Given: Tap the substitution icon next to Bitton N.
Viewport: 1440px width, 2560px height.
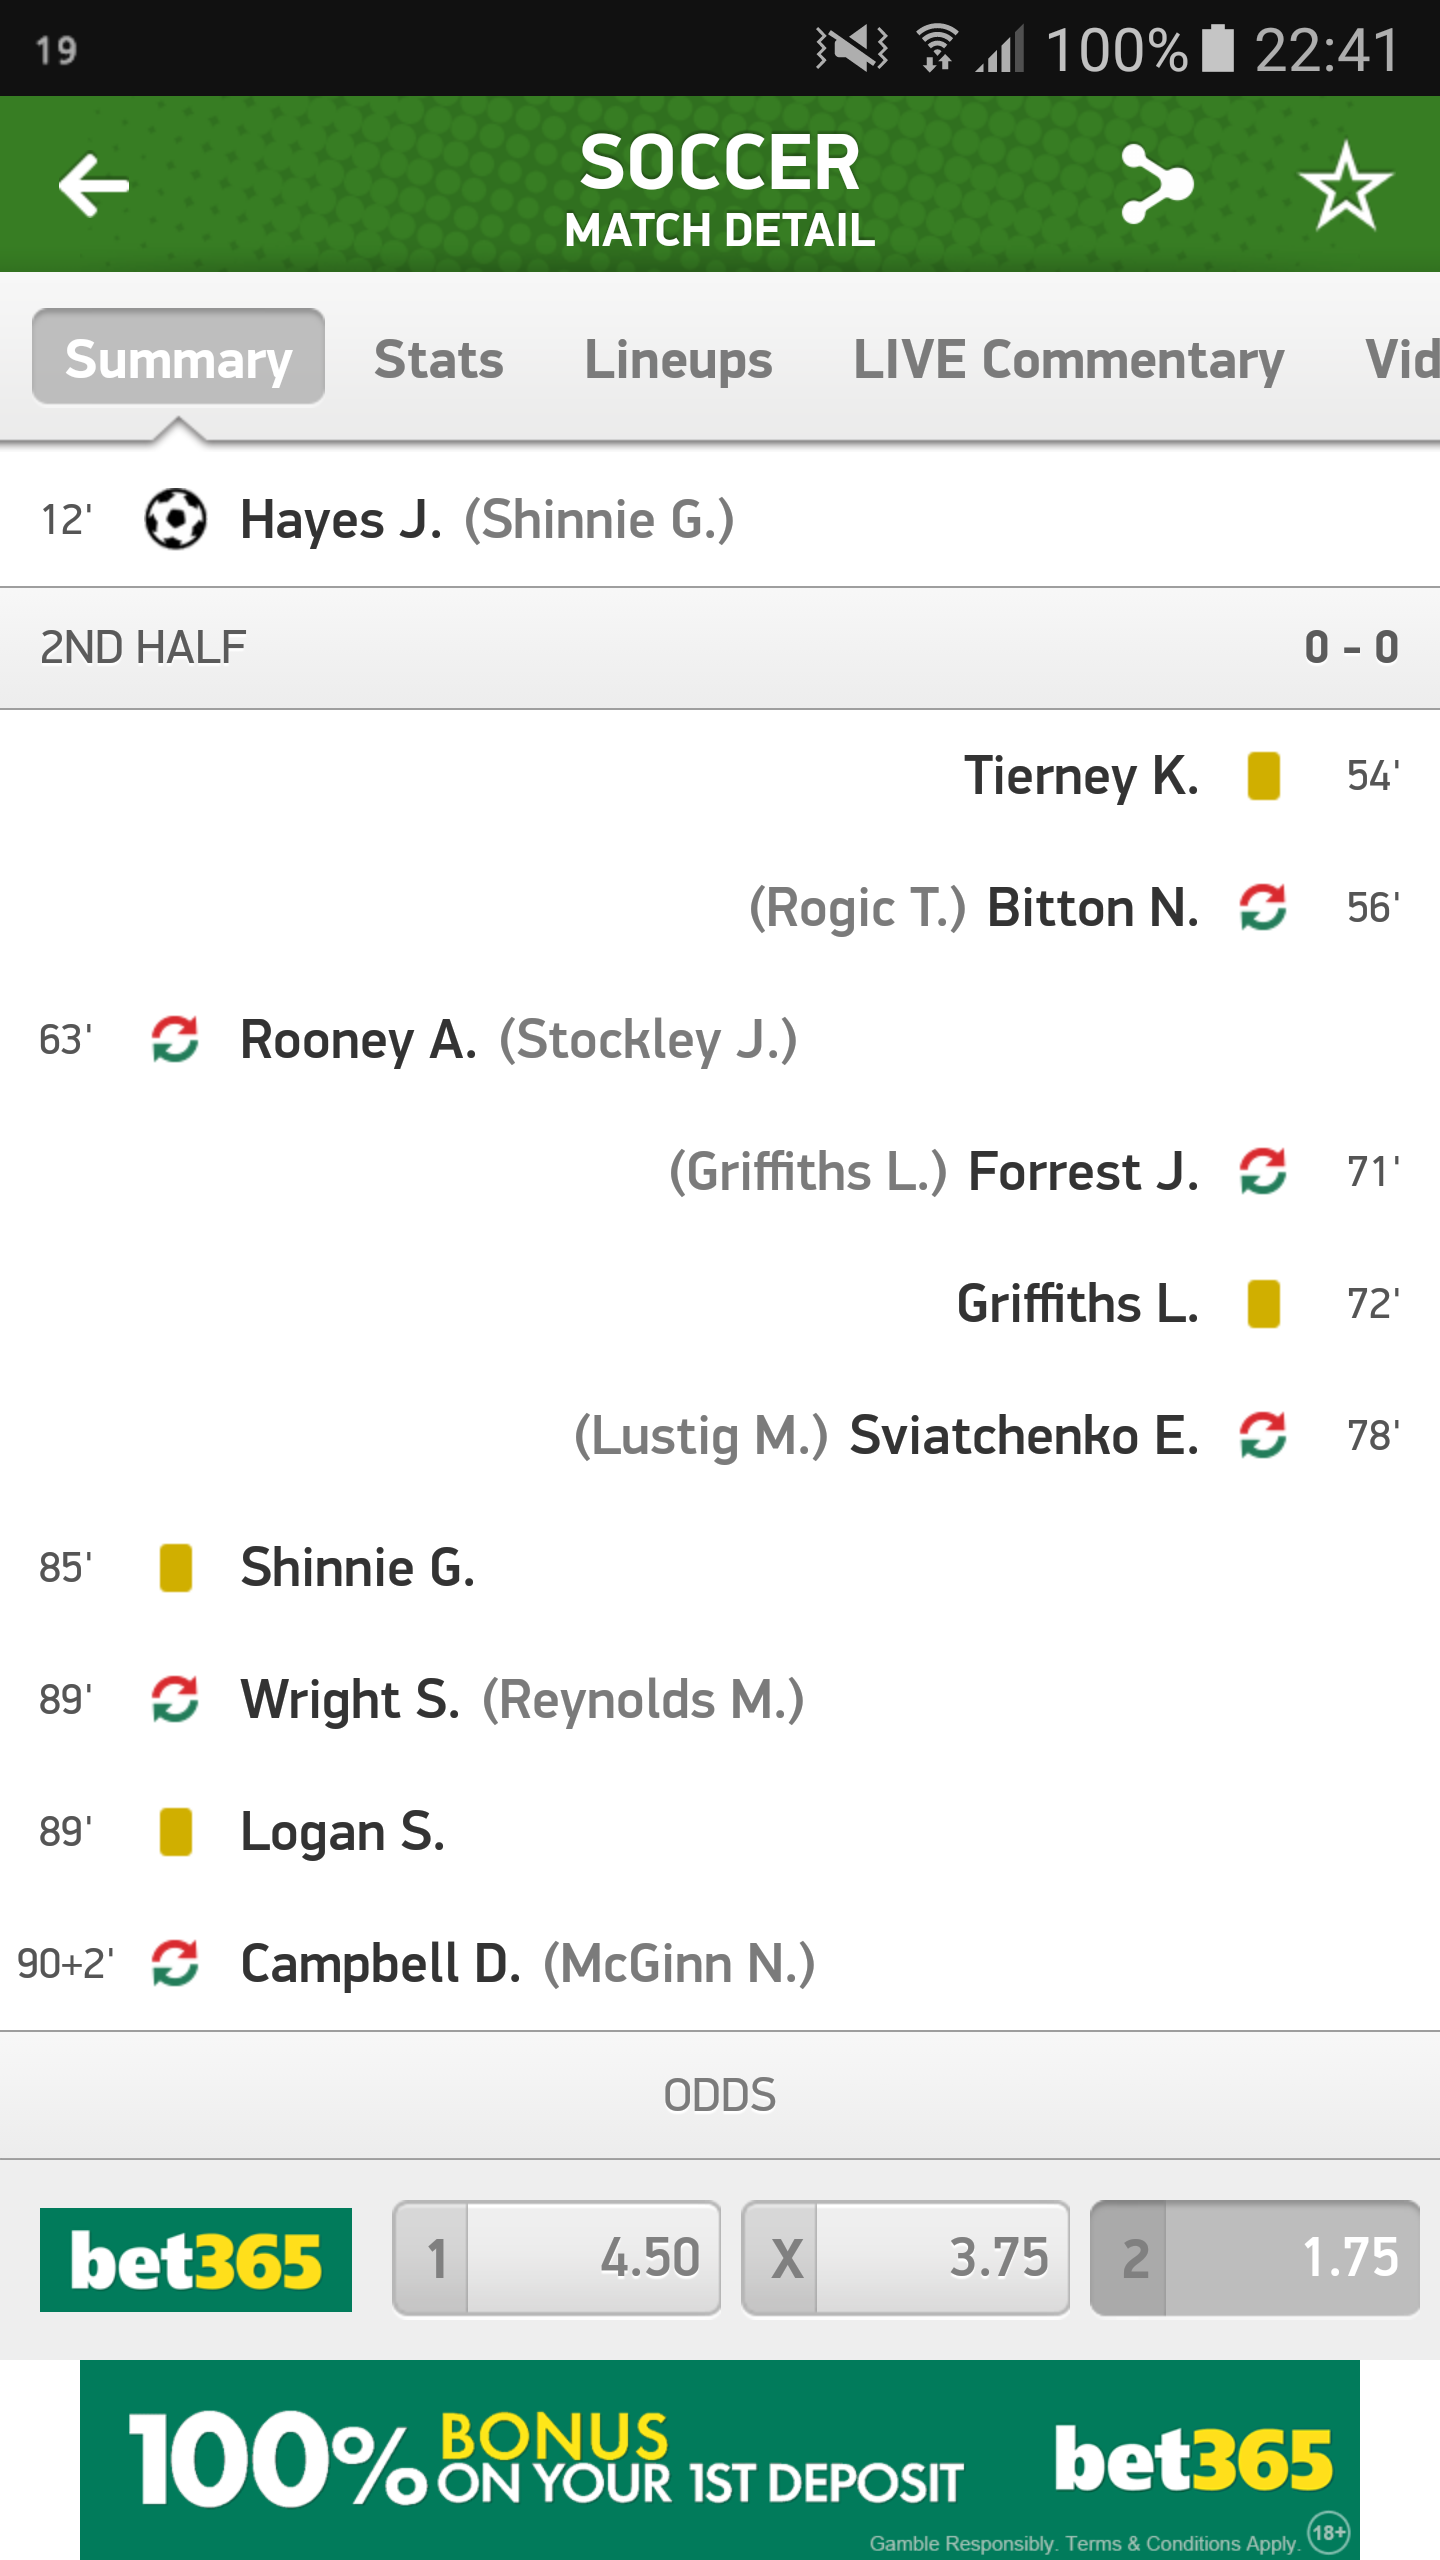Looking at the screenshot, I should coord(1263,908).
